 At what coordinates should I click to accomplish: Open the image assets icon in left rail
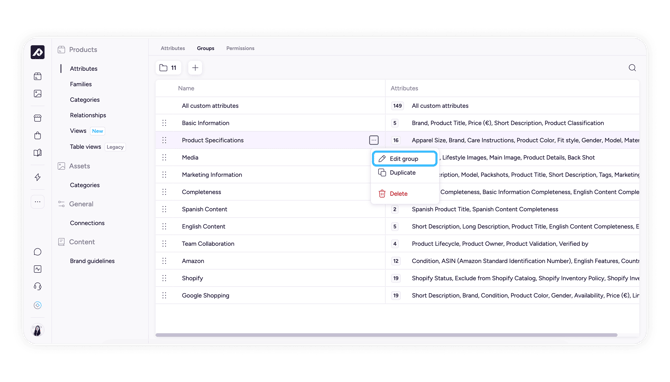(38, 94)
